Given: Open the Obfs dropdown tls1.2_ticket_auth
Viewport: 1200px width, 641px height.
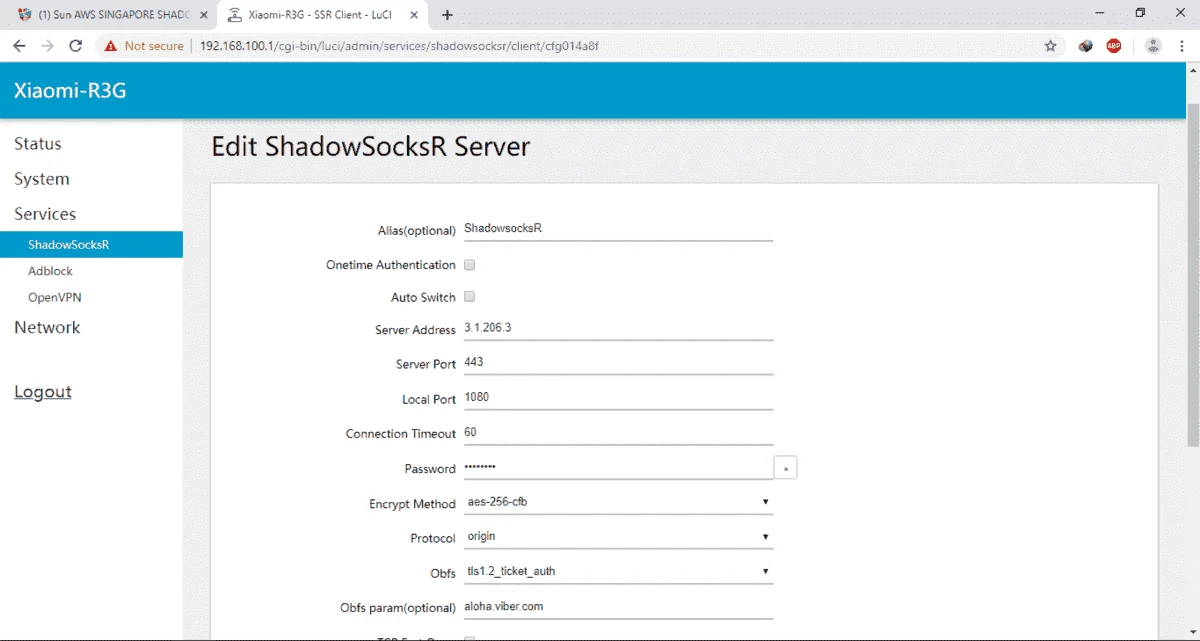Looking at the screenshot, I should point(618,572).
